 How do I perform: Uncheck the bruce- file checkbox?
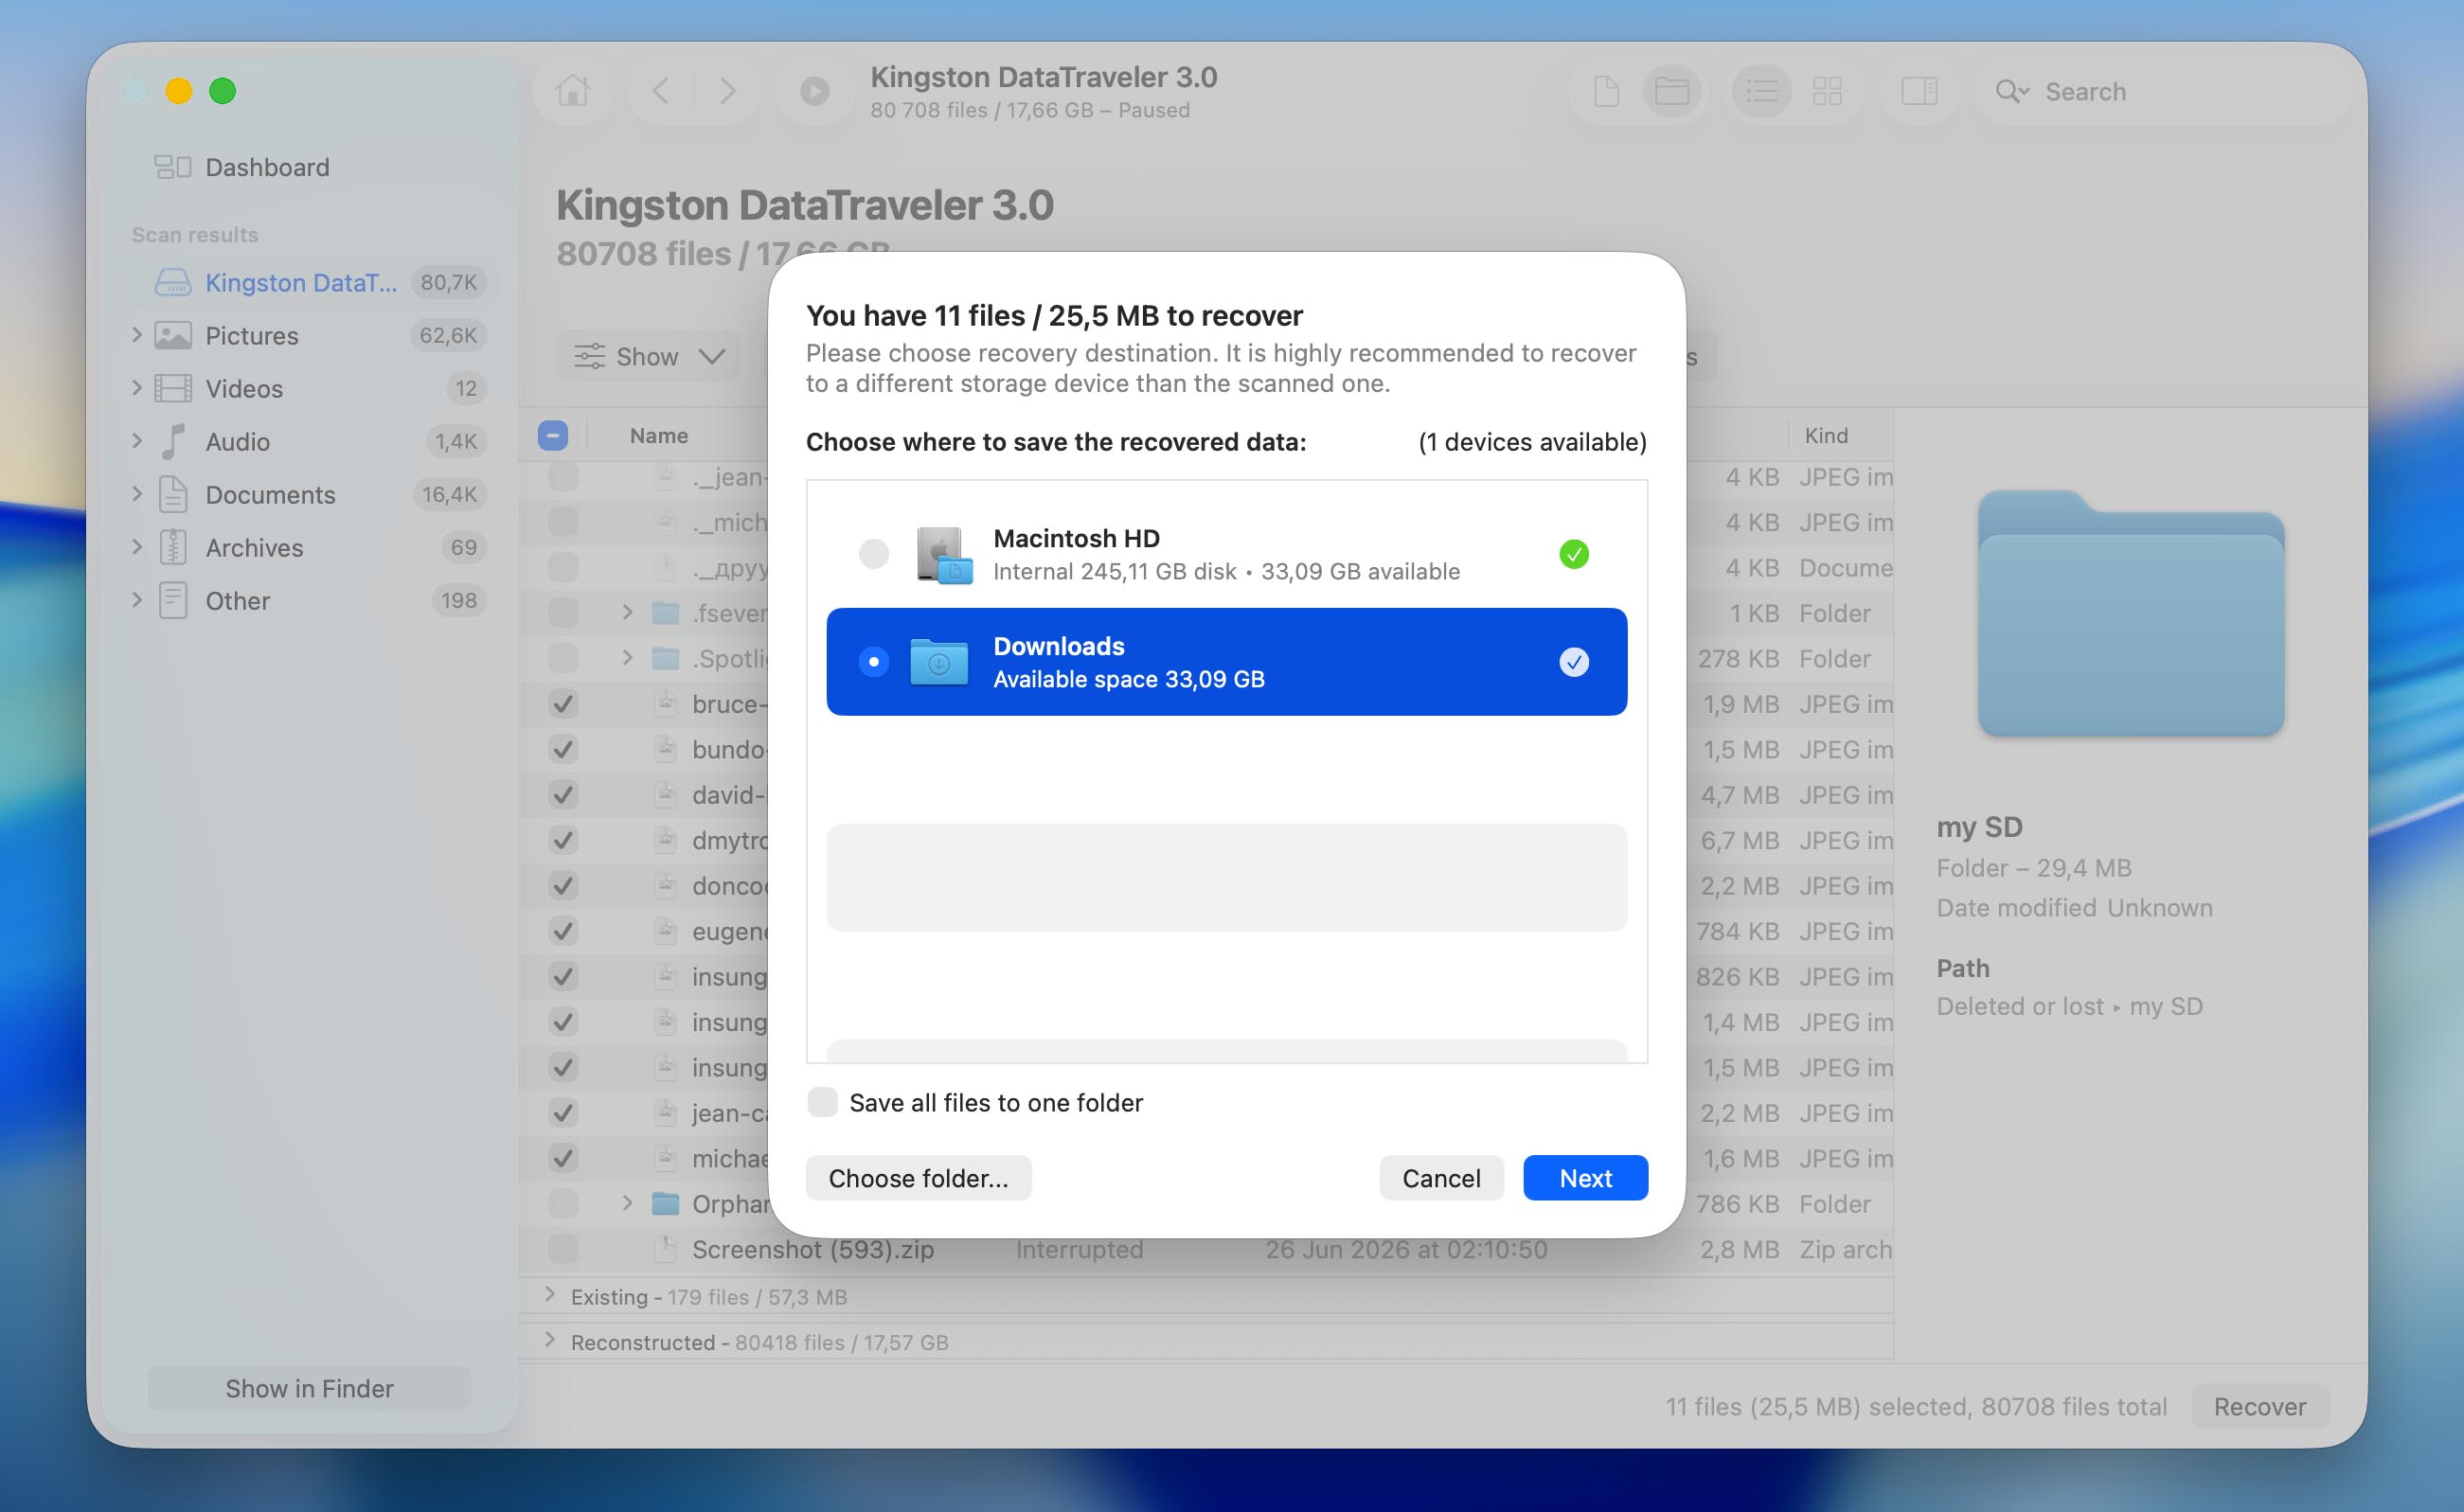[563, 704]
